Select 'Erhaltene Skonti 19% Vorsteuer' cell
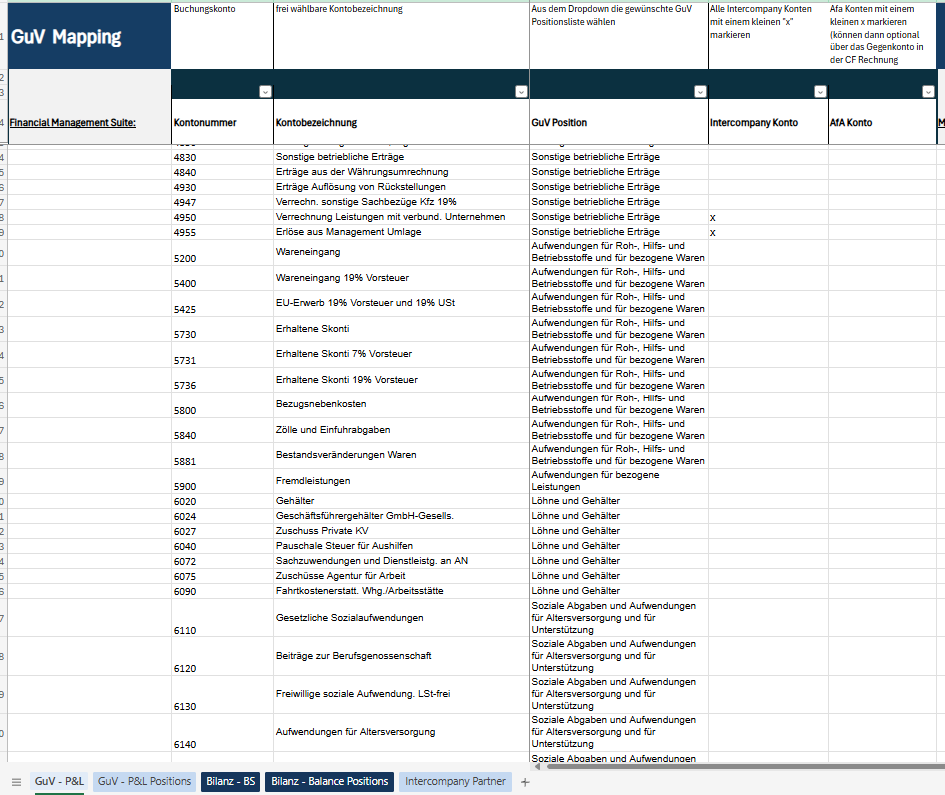The width and height of the screenshot is (945, 795). 401,380
